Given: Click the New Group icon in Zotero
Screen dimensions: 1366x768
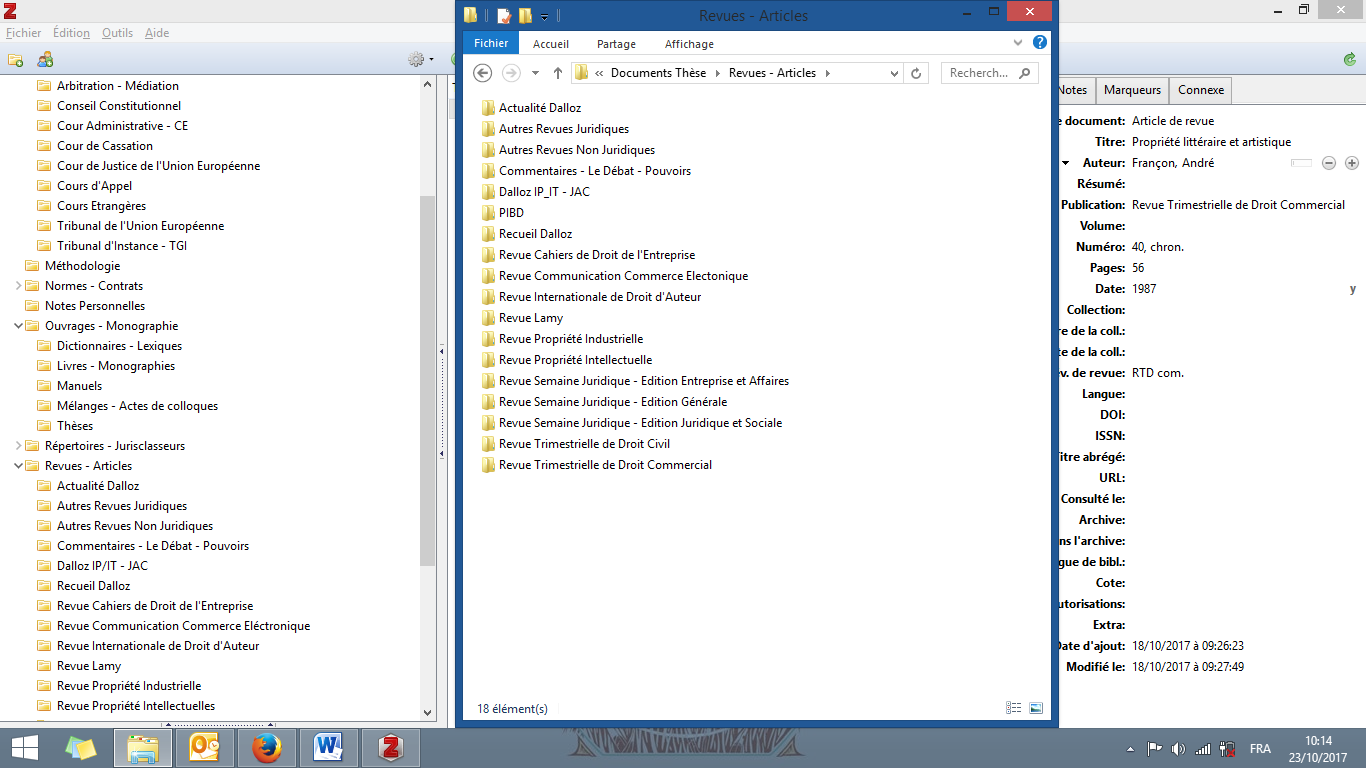Looking at the screenshot, I should (45, 60).
